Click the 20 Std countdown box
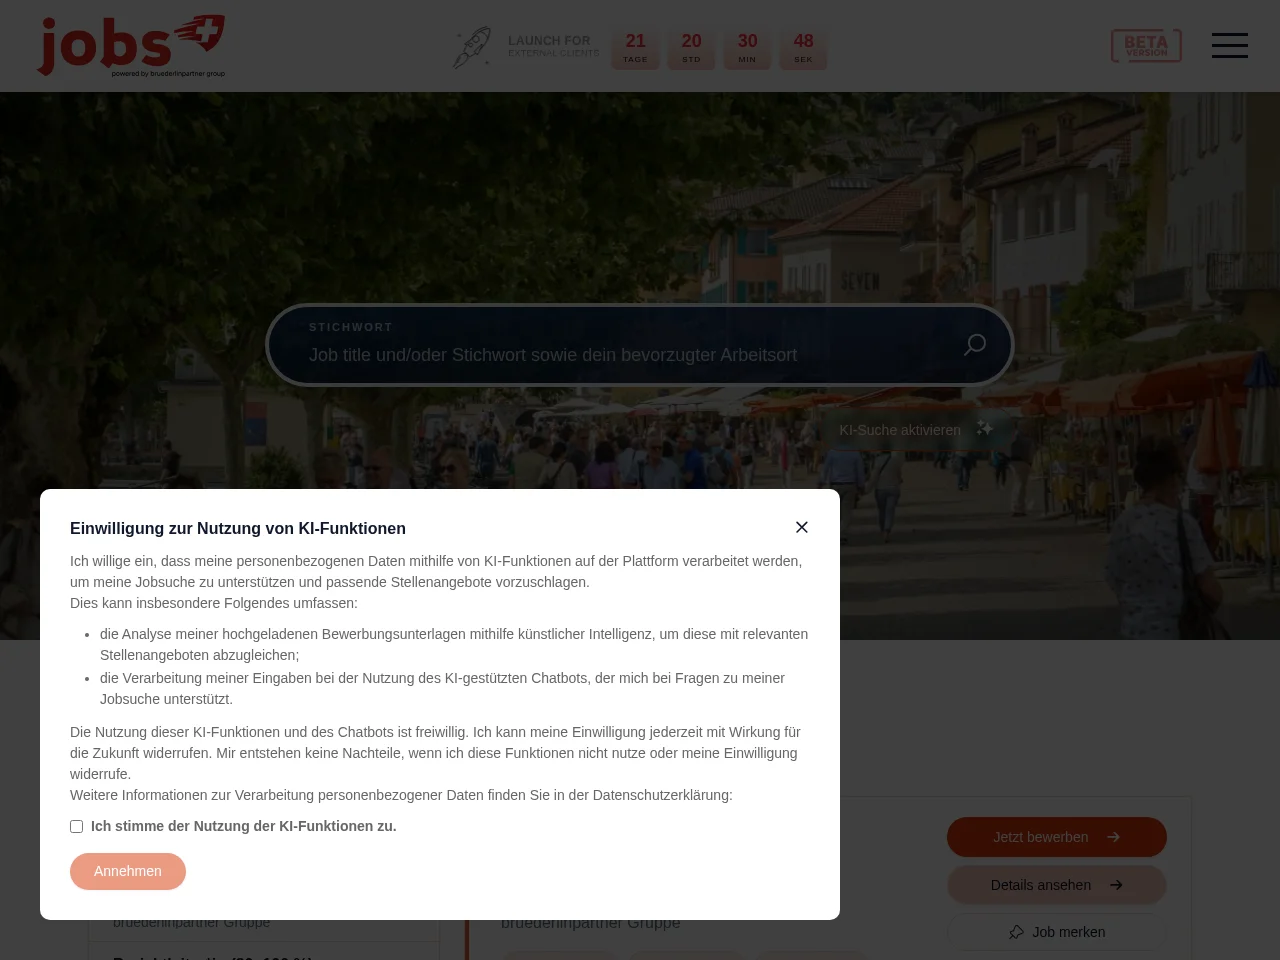The height and width of the screenshot is (960, 1280). [692, 48]
